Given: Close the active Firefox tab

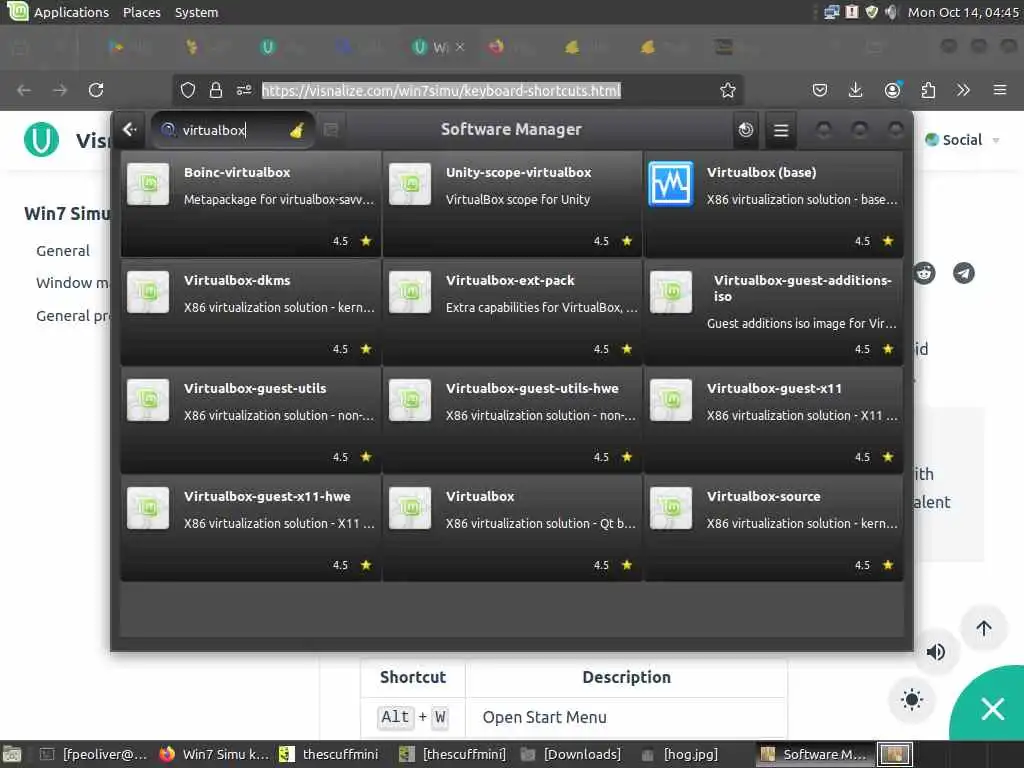Looking at the screenshot, I should (x=460, y=47).
